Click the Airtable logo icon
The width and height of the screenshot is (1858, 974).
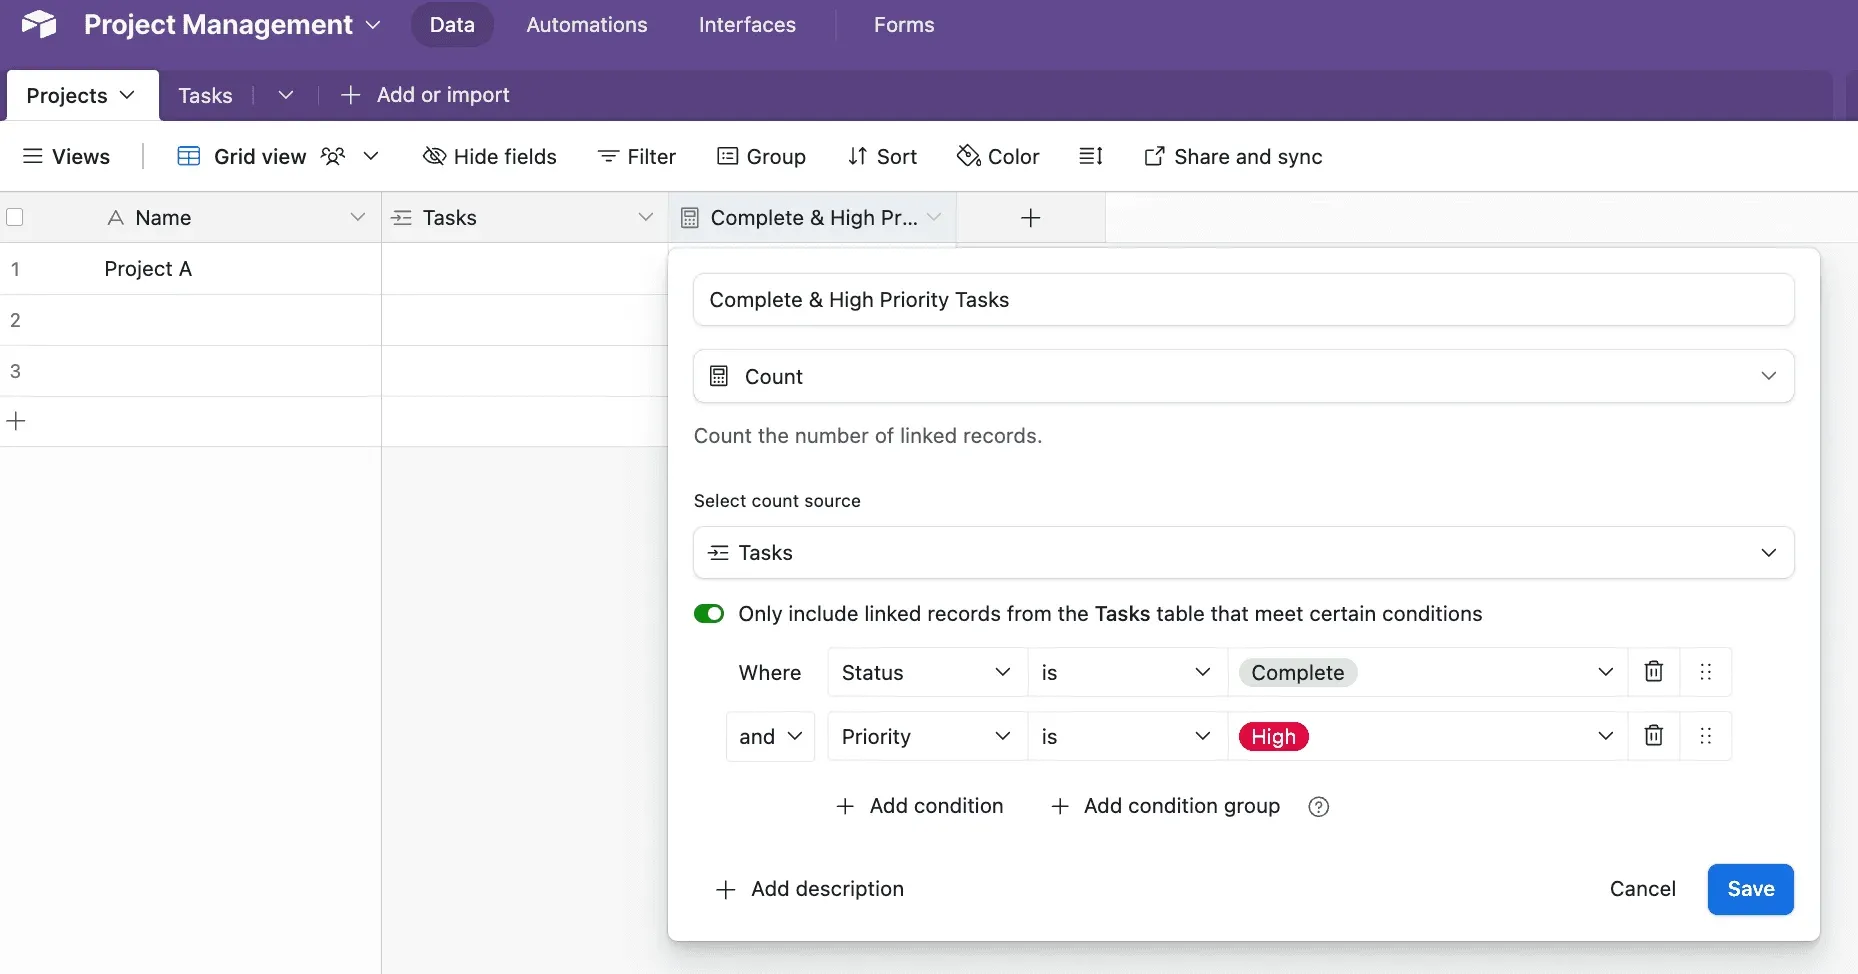coord(39,24)
